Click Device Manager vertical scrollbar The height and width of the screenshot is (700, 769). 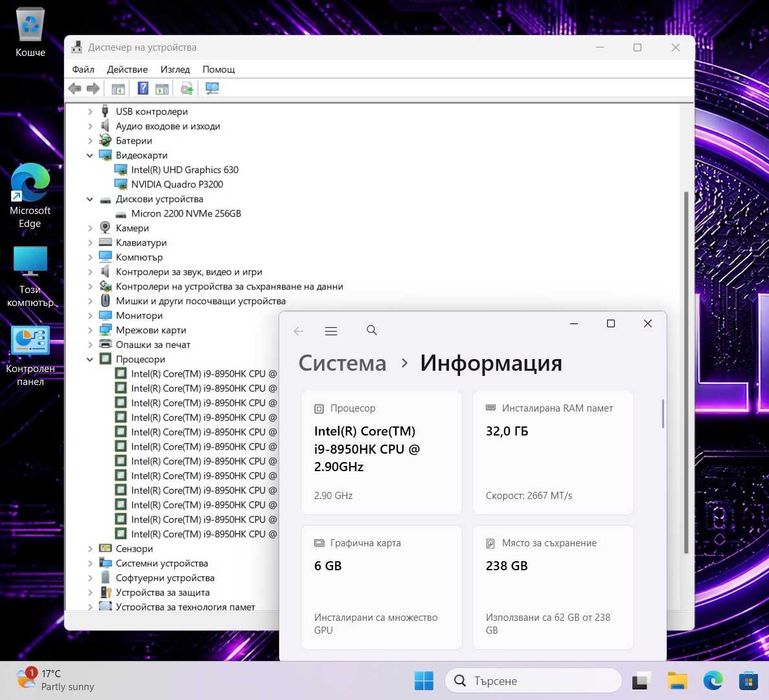[x=686, y=373]
